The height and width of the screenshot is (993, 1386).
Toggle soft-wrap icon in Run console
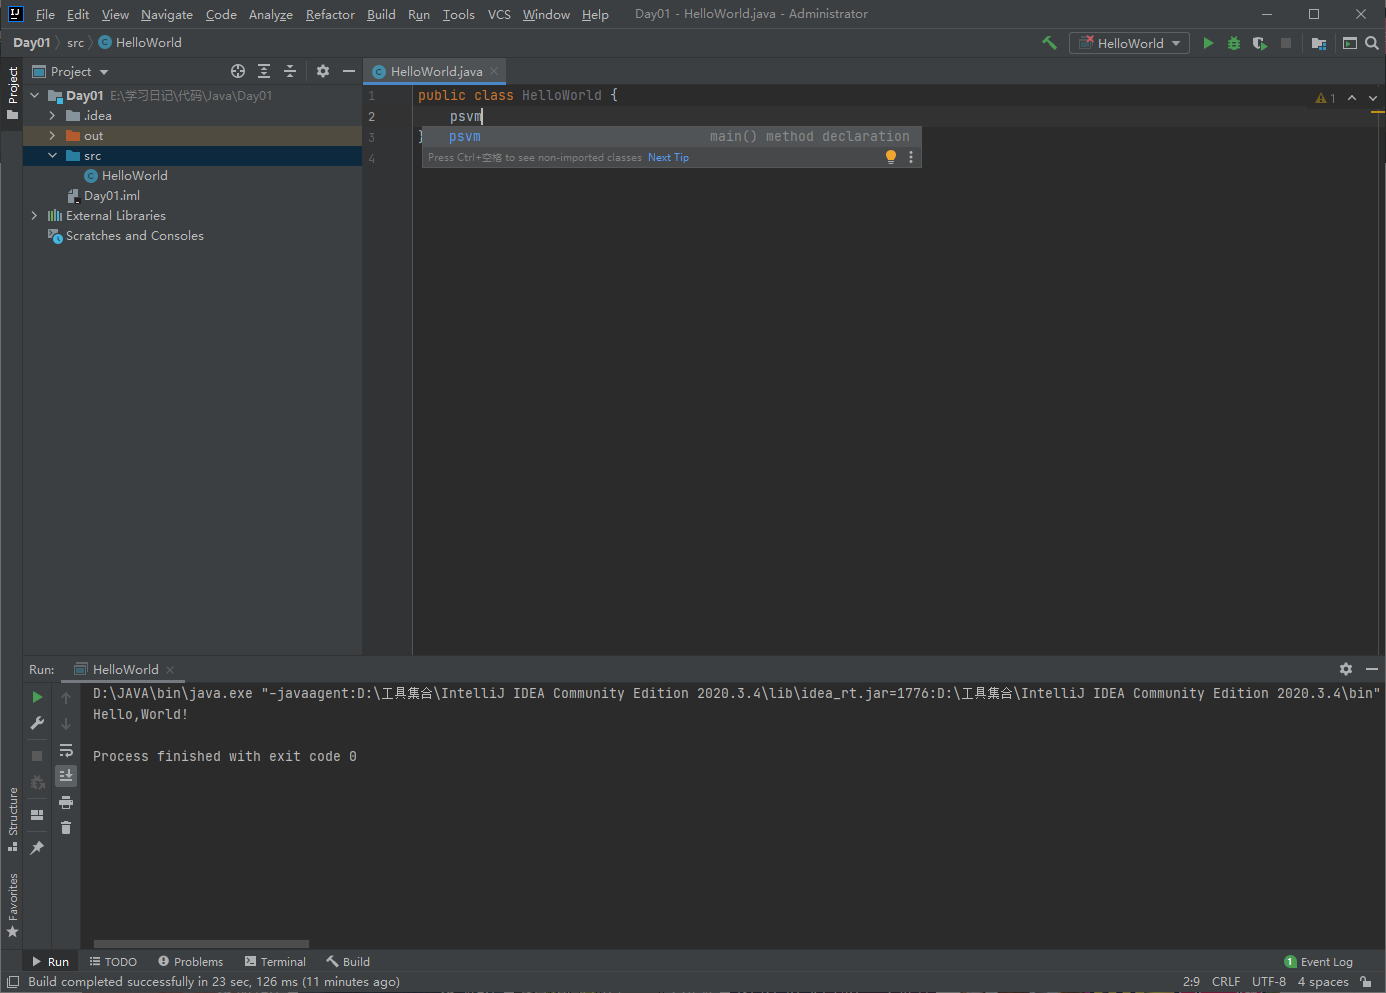pos(66,750)
